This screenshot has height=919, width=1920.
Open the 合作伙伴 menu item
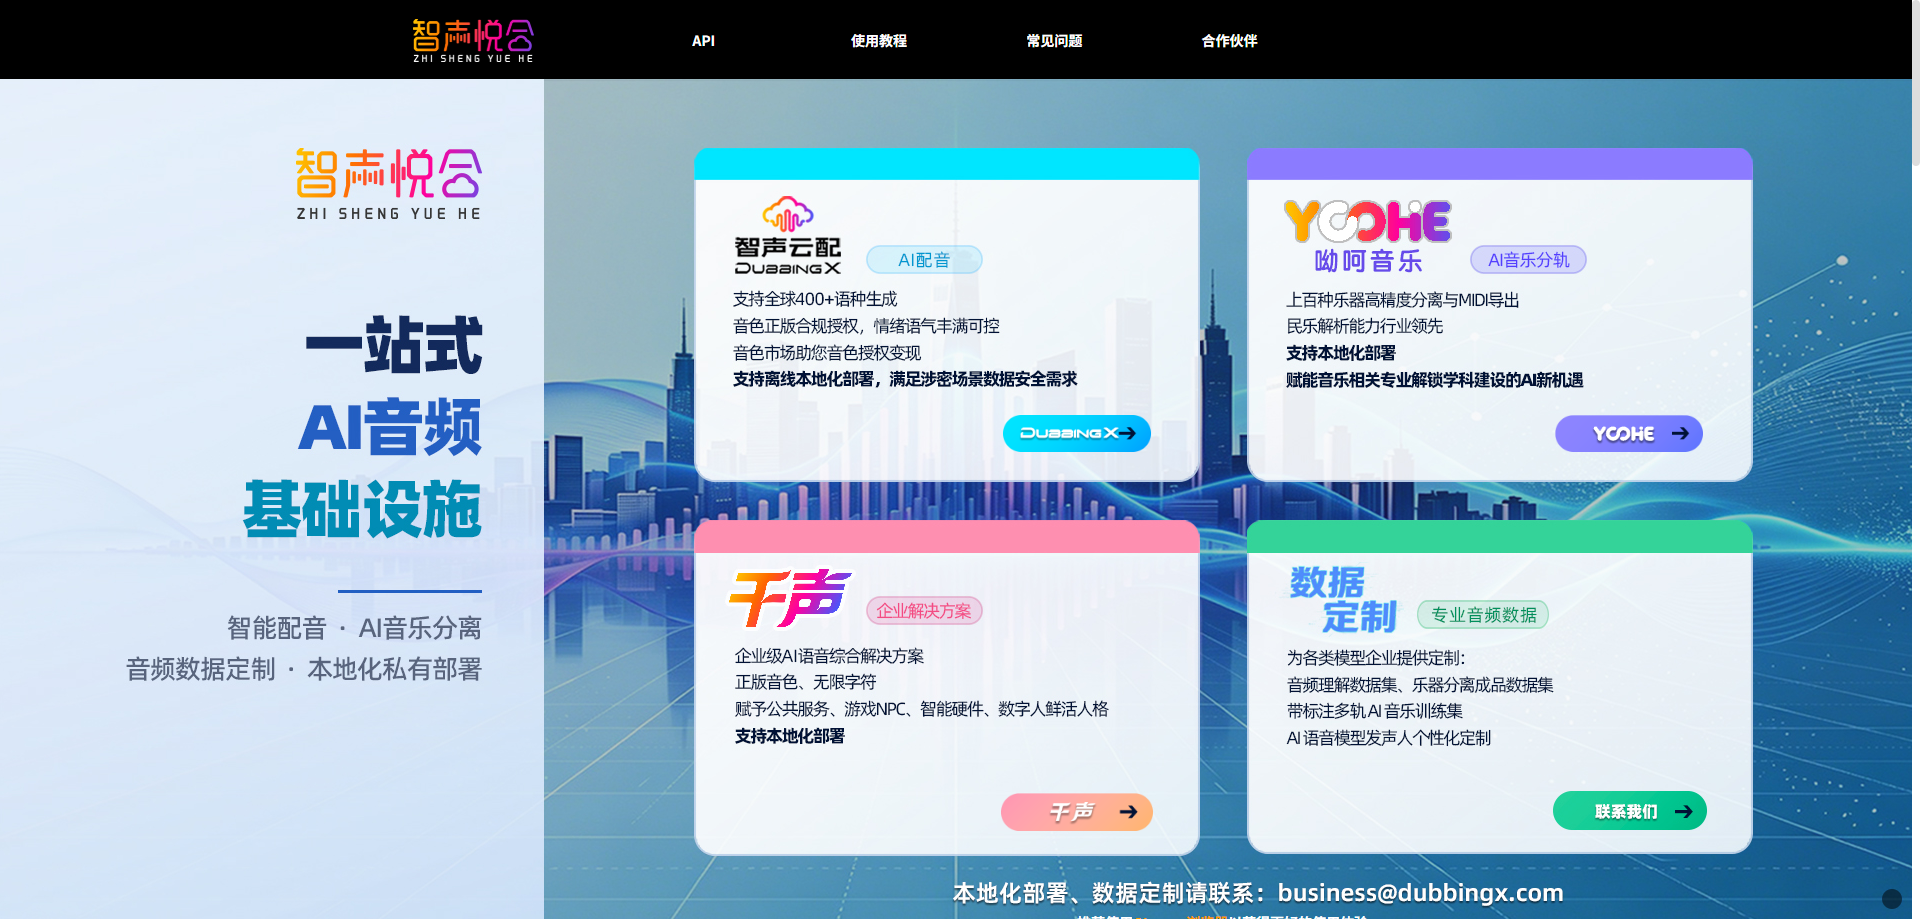pyautogui.click(x=1229, y=41)
